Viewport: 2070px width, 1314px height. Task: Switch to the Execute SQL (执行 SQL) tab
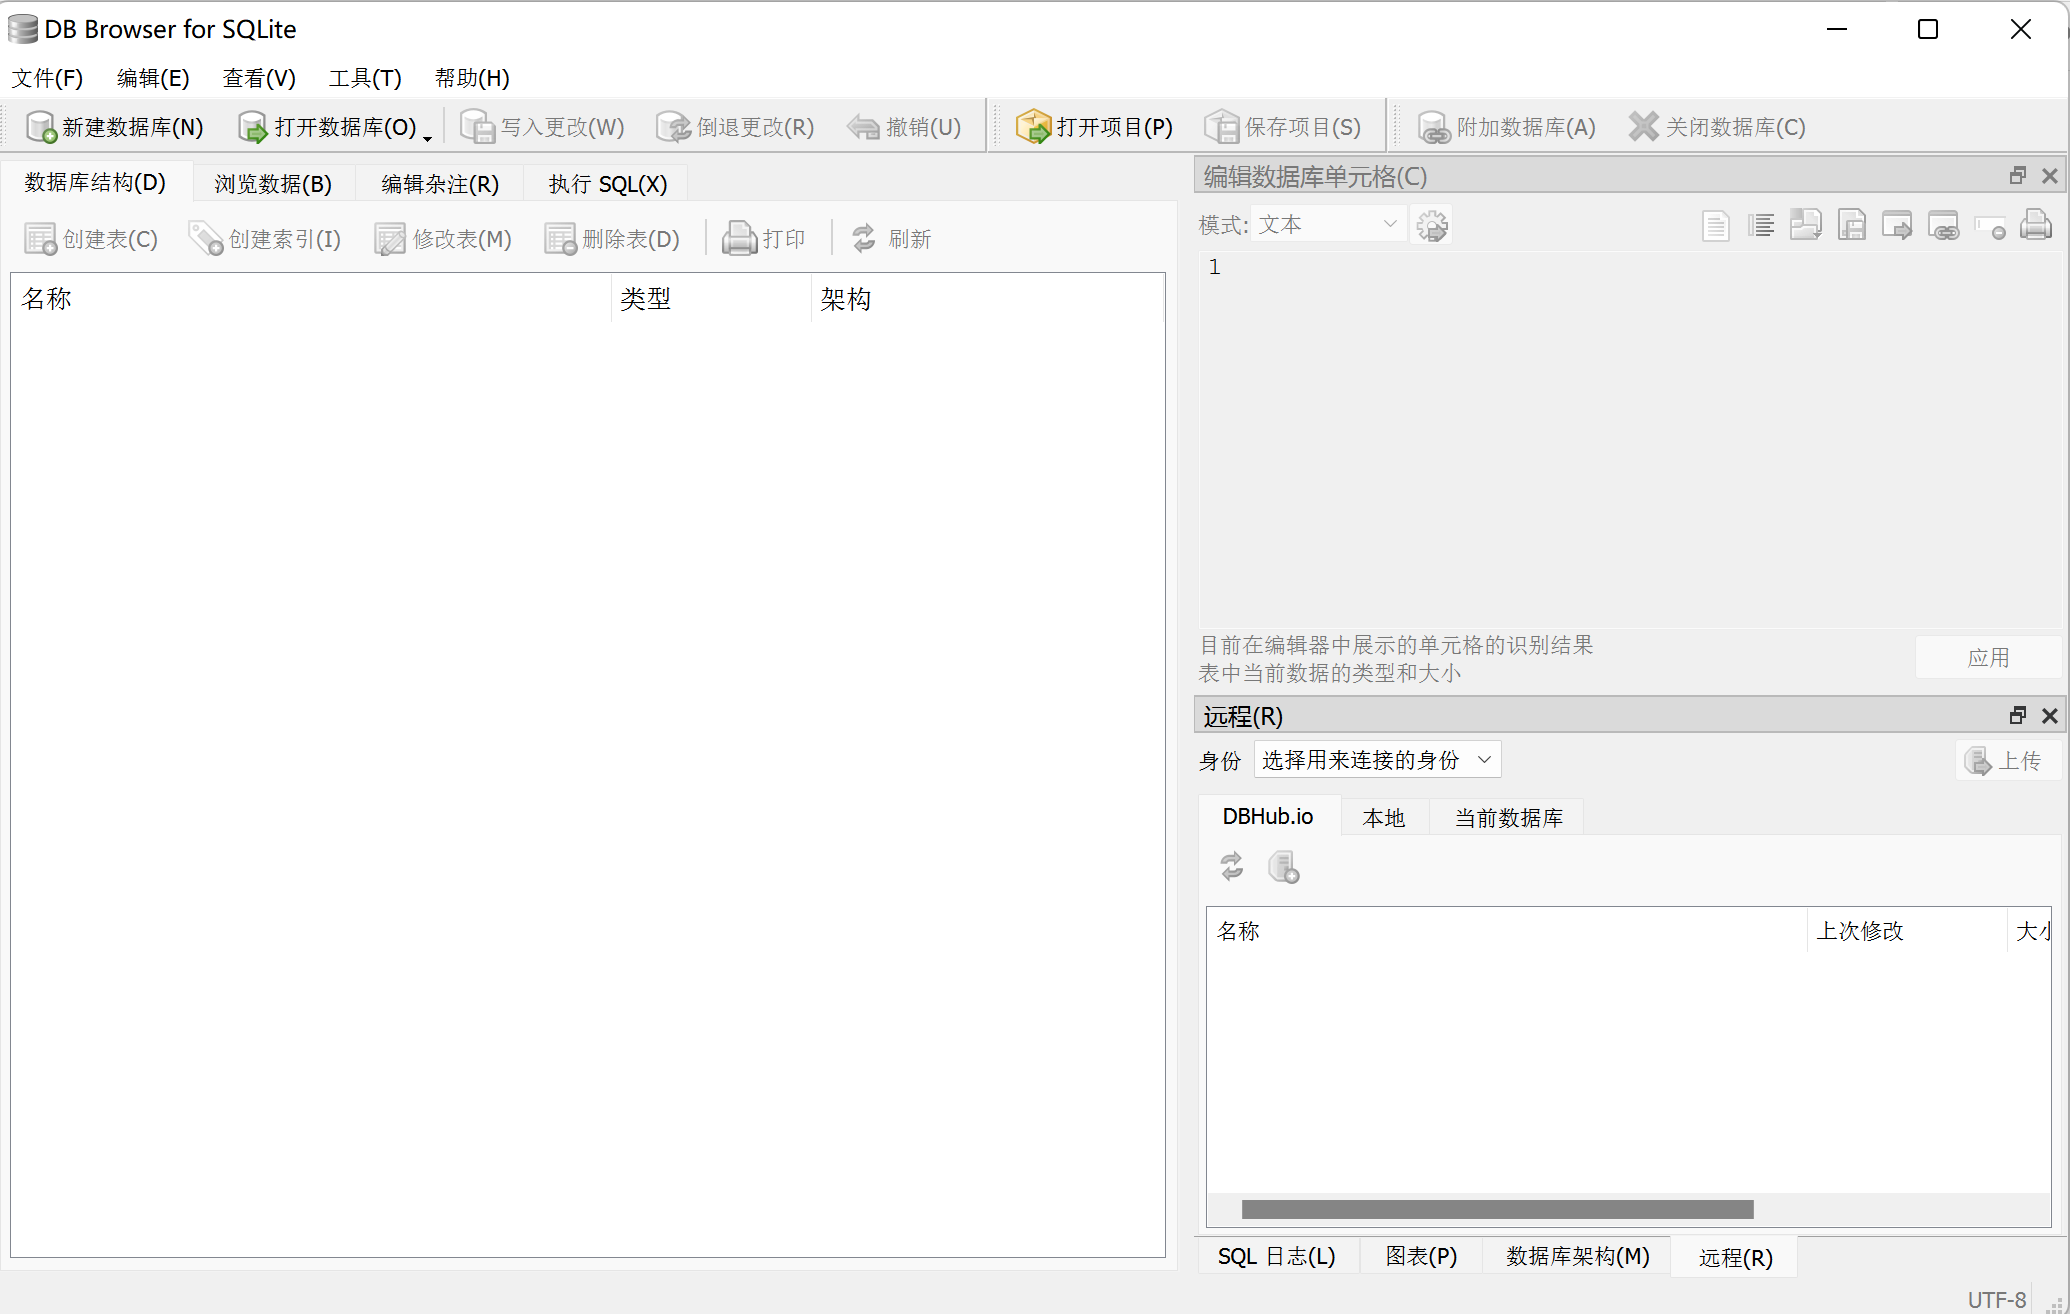(607, 184)
